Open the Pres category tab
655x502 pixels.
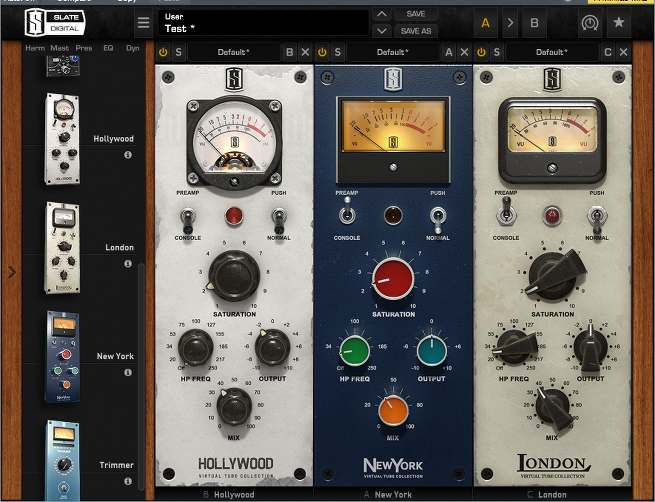click(x=84, y=48)
